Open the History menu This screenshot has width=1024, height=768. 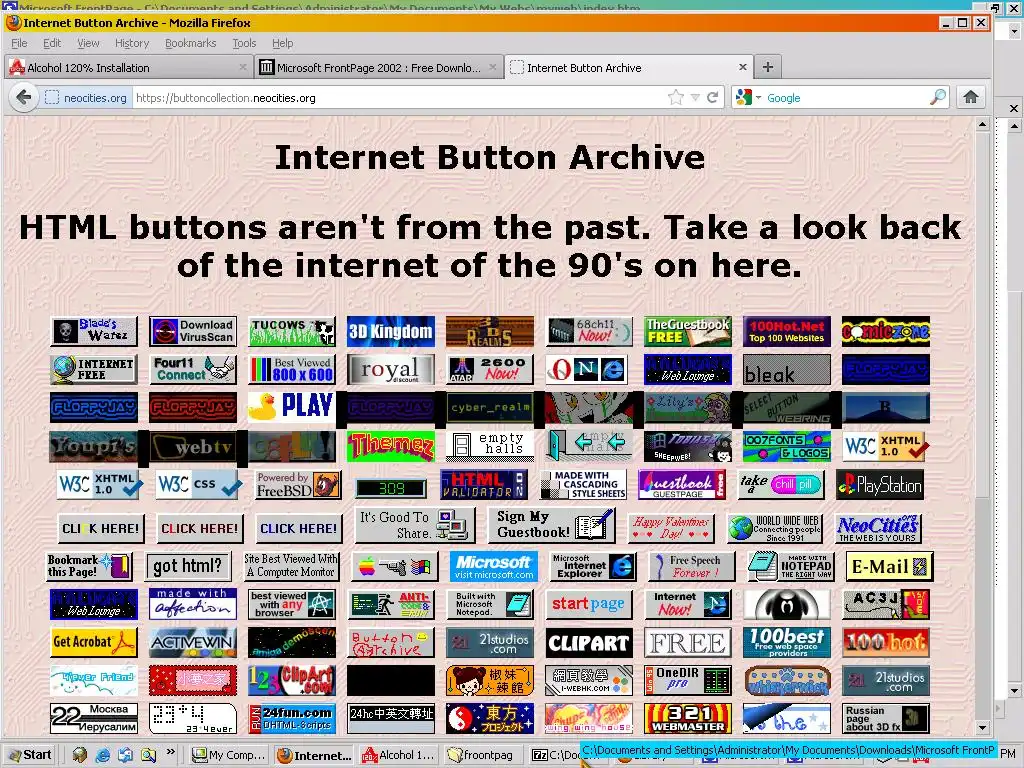pyautogui.click(x=132, y=43)
